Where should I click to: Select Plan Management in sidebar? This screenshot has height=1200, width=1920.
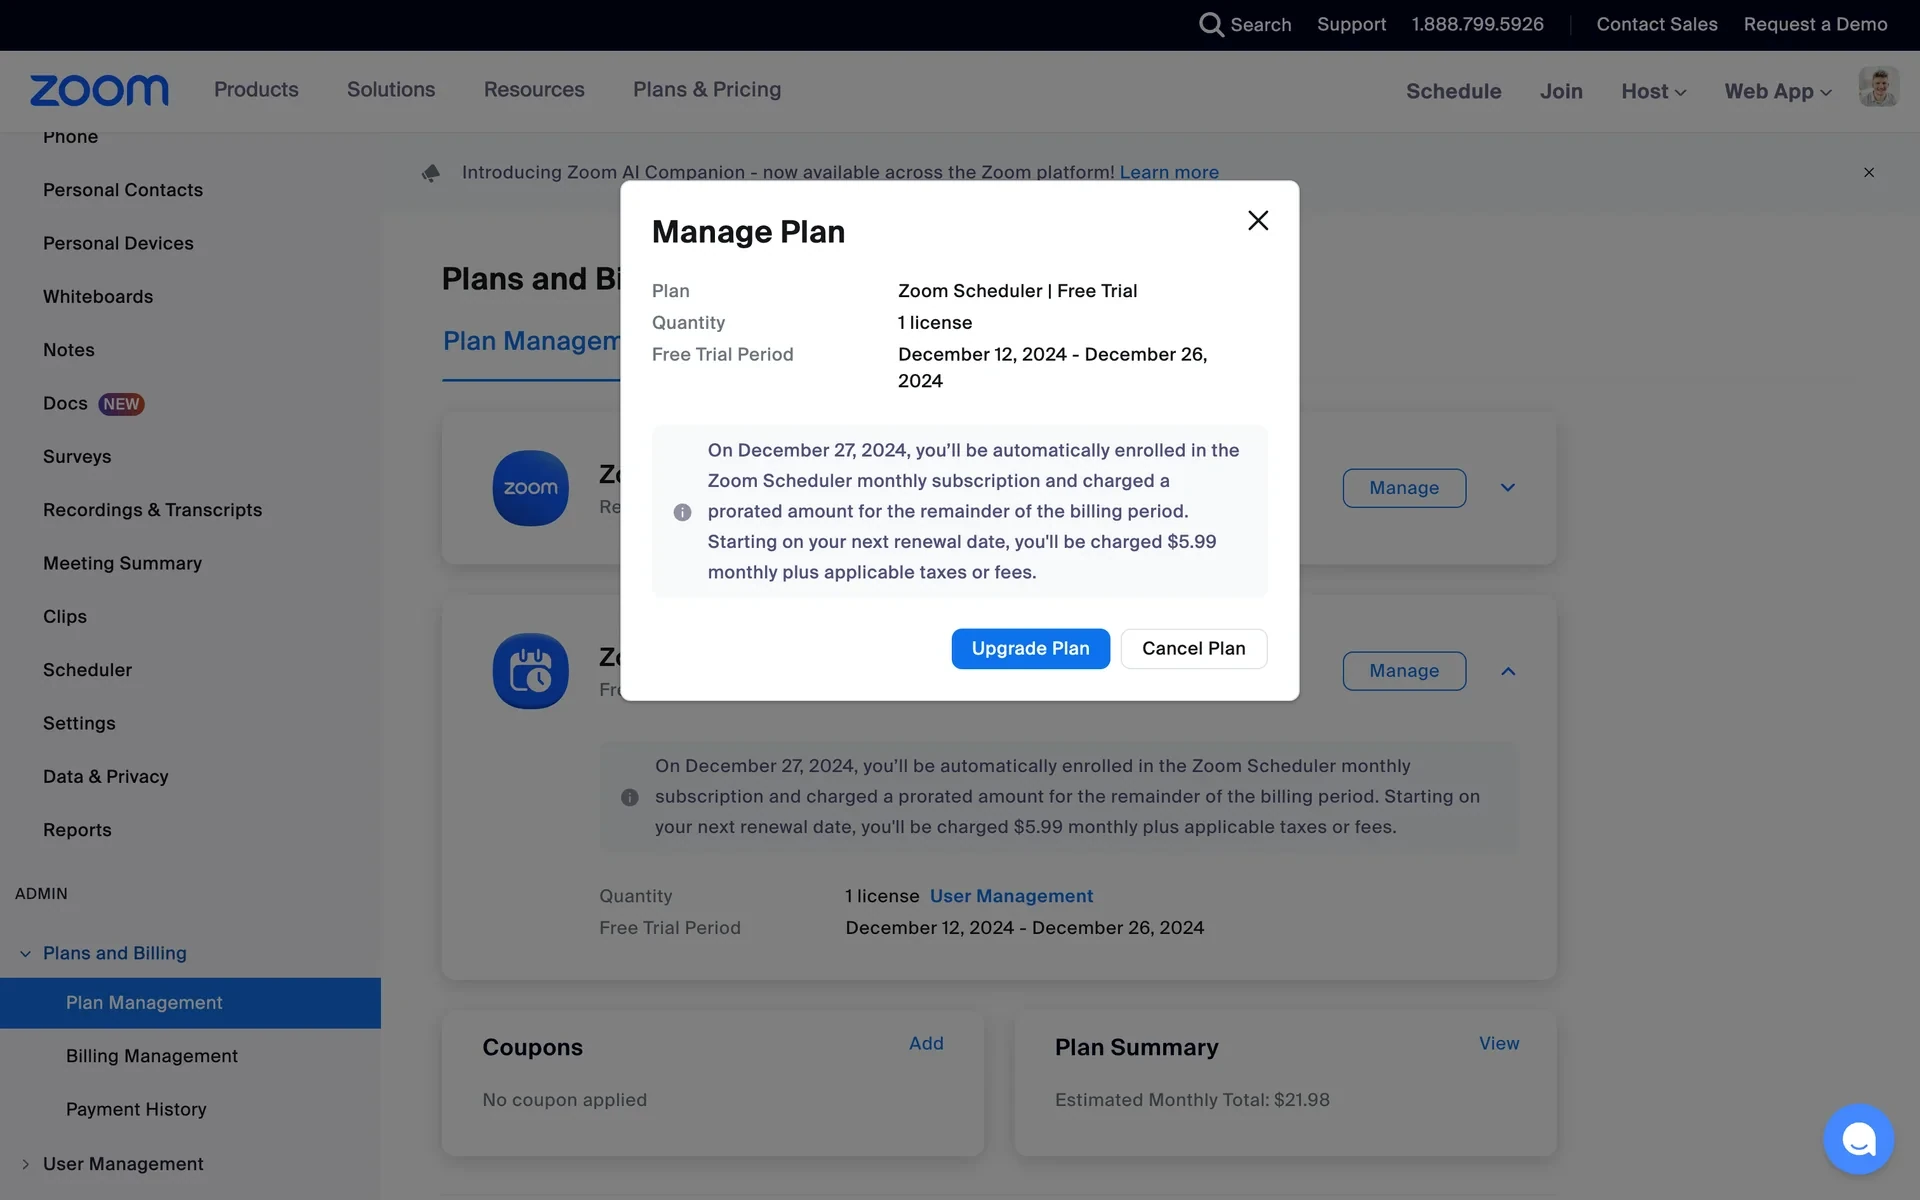click(190, 1003)
